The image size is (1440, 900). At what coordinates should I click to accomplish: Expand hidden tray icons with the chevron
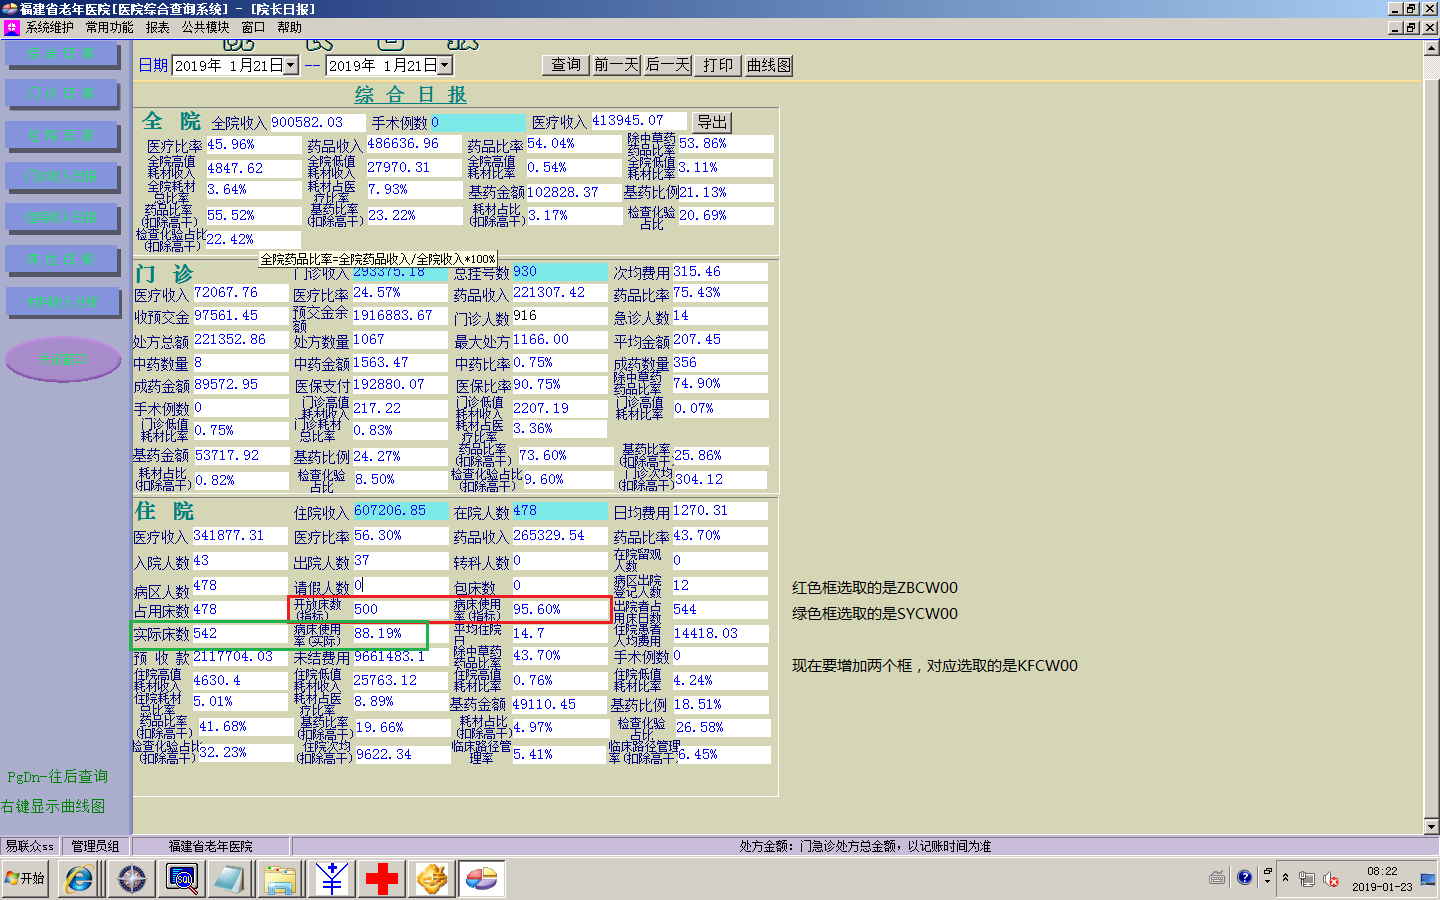click(x=1286, y=878)
